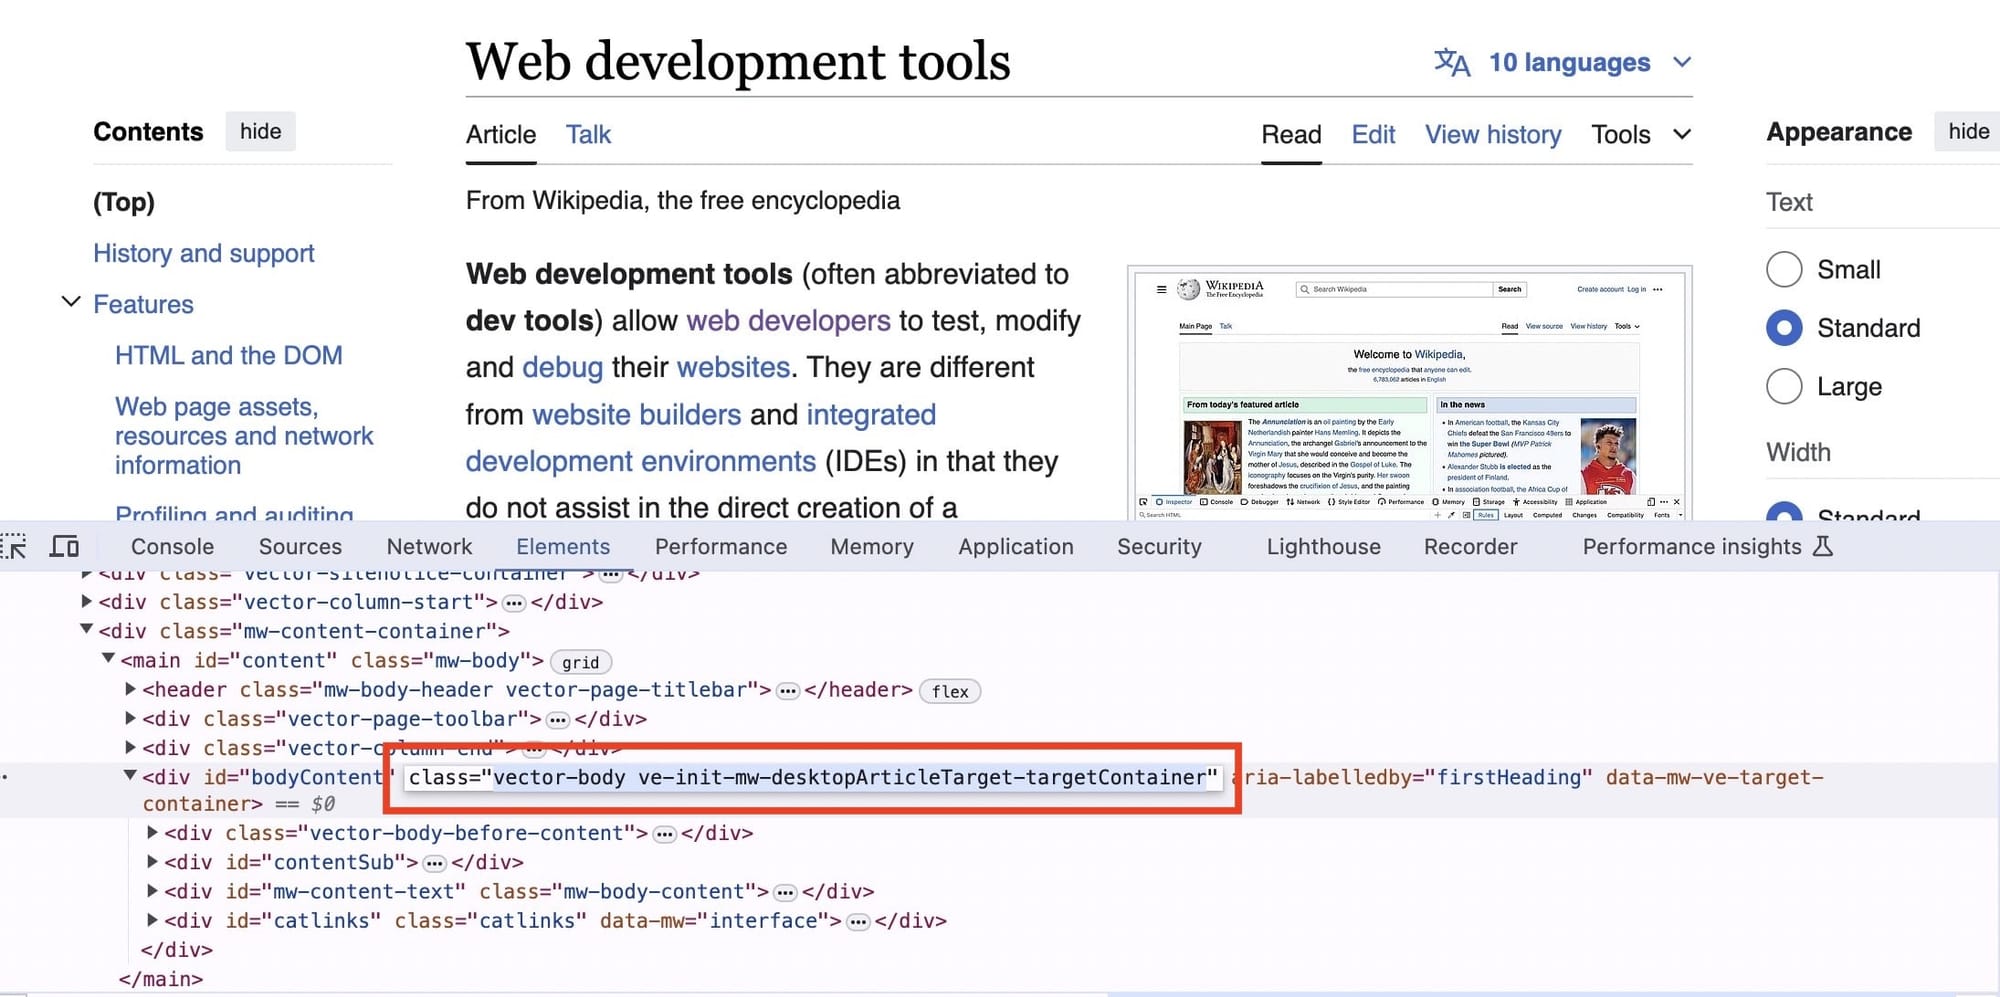Open the View history page

pos(1492,134)
